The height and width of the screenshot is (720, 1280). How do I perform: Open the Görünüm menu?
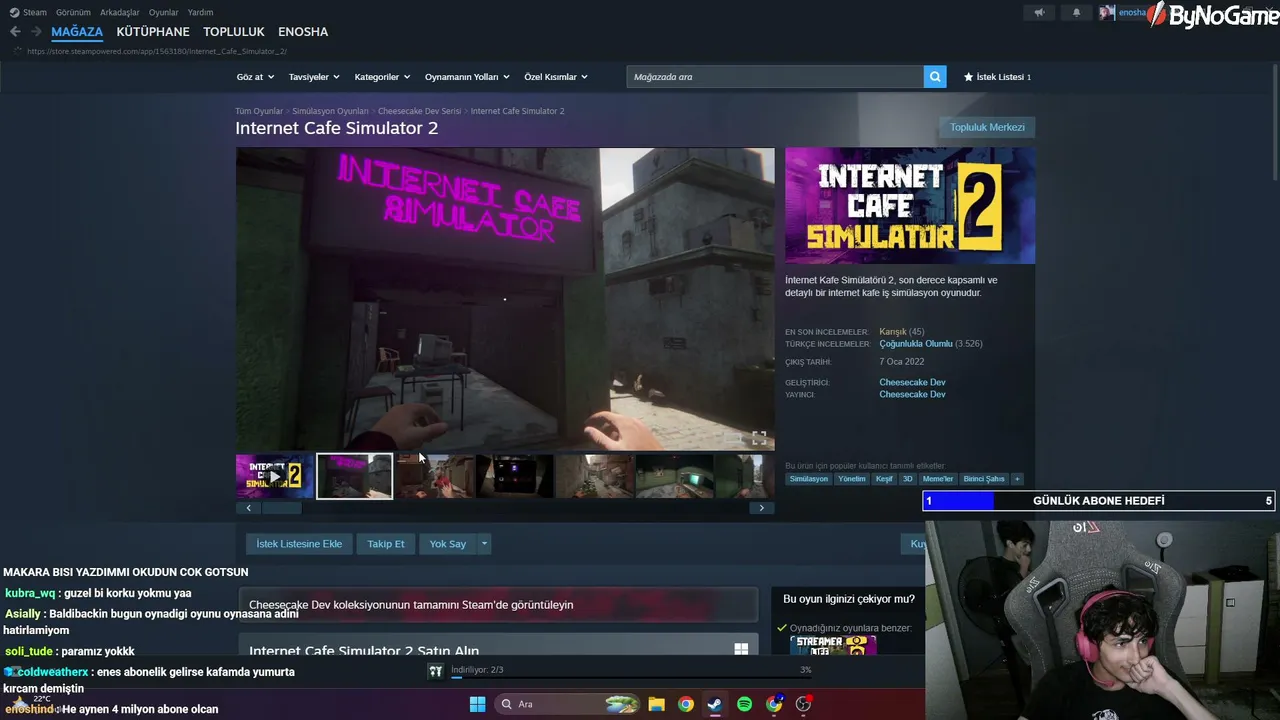pyautogui.click(x=74, y=13)
